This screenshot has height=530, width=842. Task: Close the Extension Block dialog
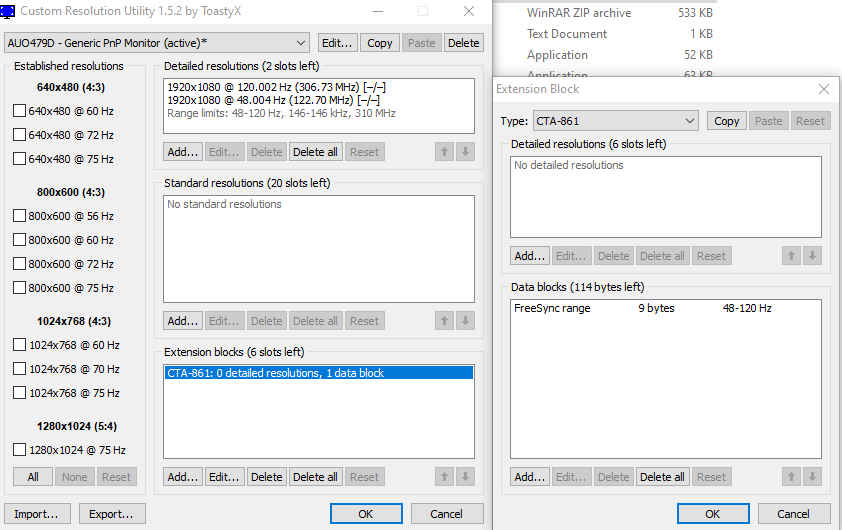[x=823, y=89]
